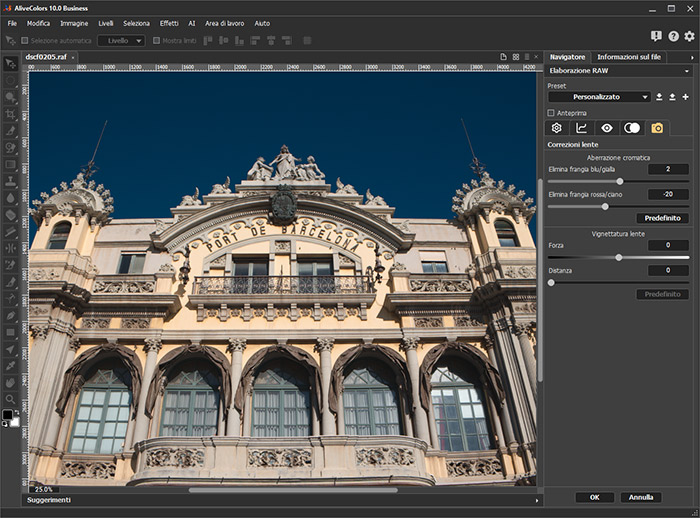Click the Elimina frangia rossa/ciano slider

pyautogui.click(x=605, y=206)
